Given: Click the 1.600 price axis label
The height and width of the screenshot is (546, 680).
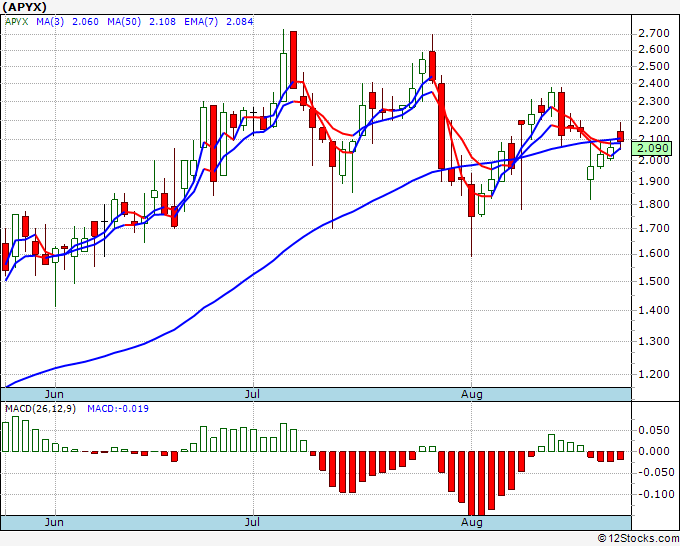Looking at the screenshot, I should [654, 253].
